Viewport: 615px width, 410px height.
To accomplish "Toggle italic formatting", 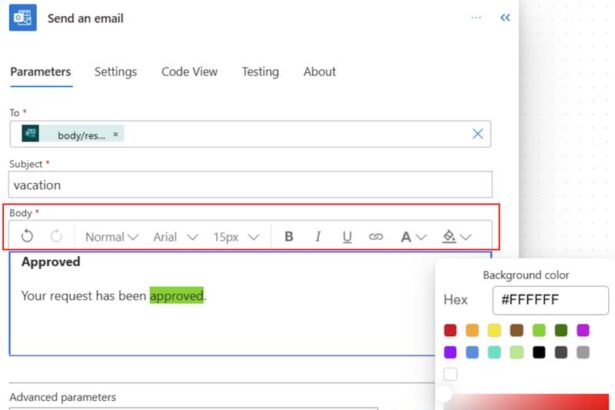I will (x=318, y=237).
